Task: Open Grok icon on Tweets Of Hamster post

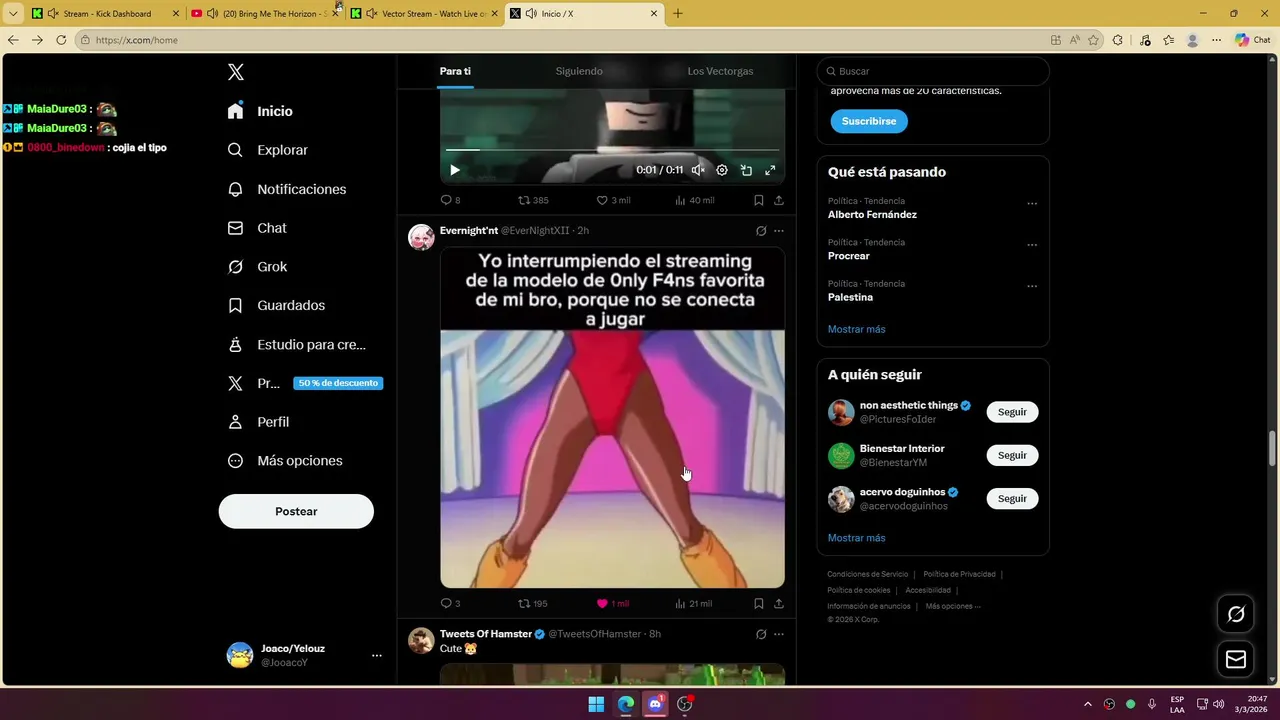Action: pyautogui.click(x=761, y=634)
